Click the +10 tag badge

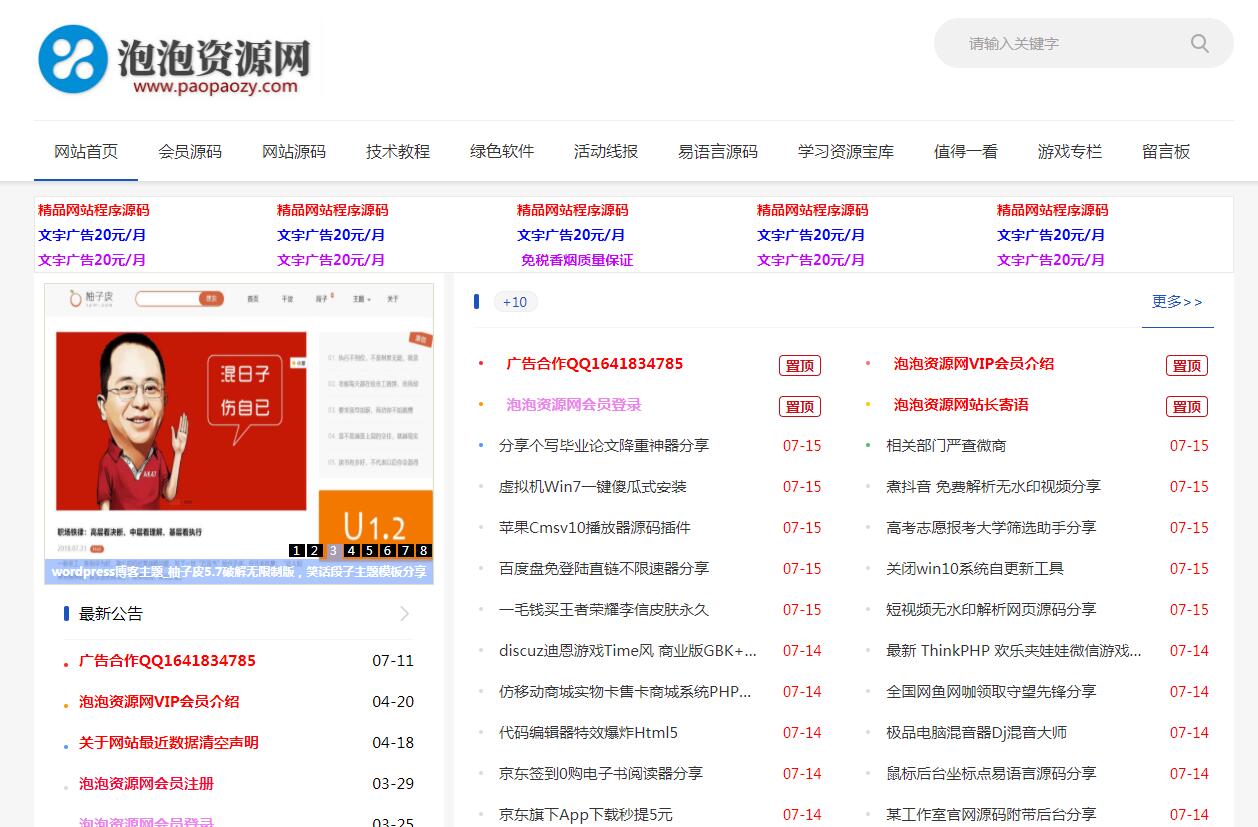pos(515,302)
